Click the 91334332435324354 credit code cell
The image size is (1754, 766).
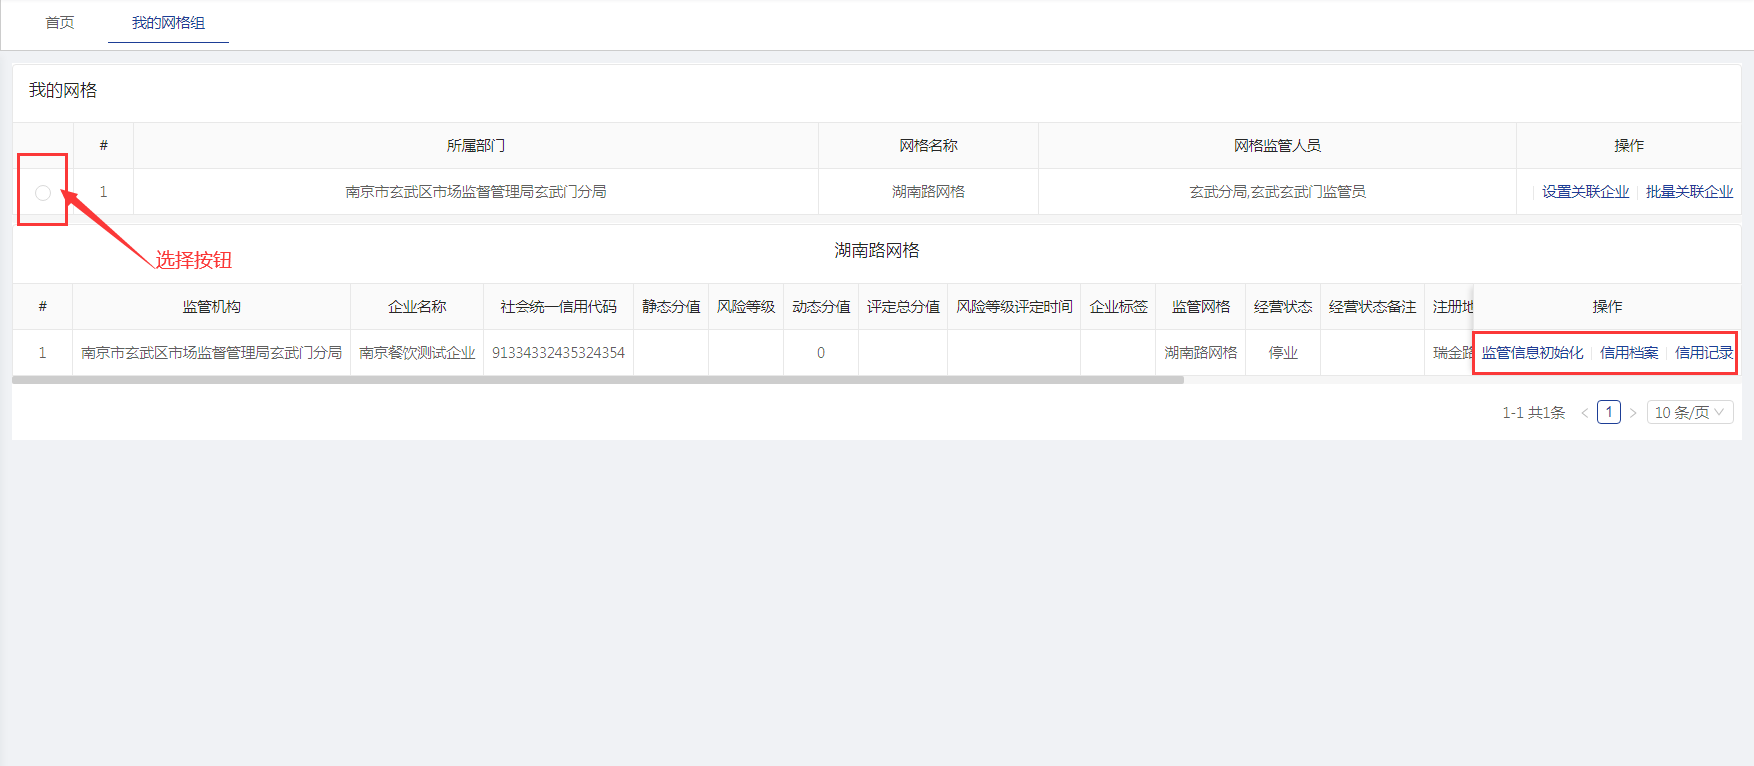tap(558, 353)
